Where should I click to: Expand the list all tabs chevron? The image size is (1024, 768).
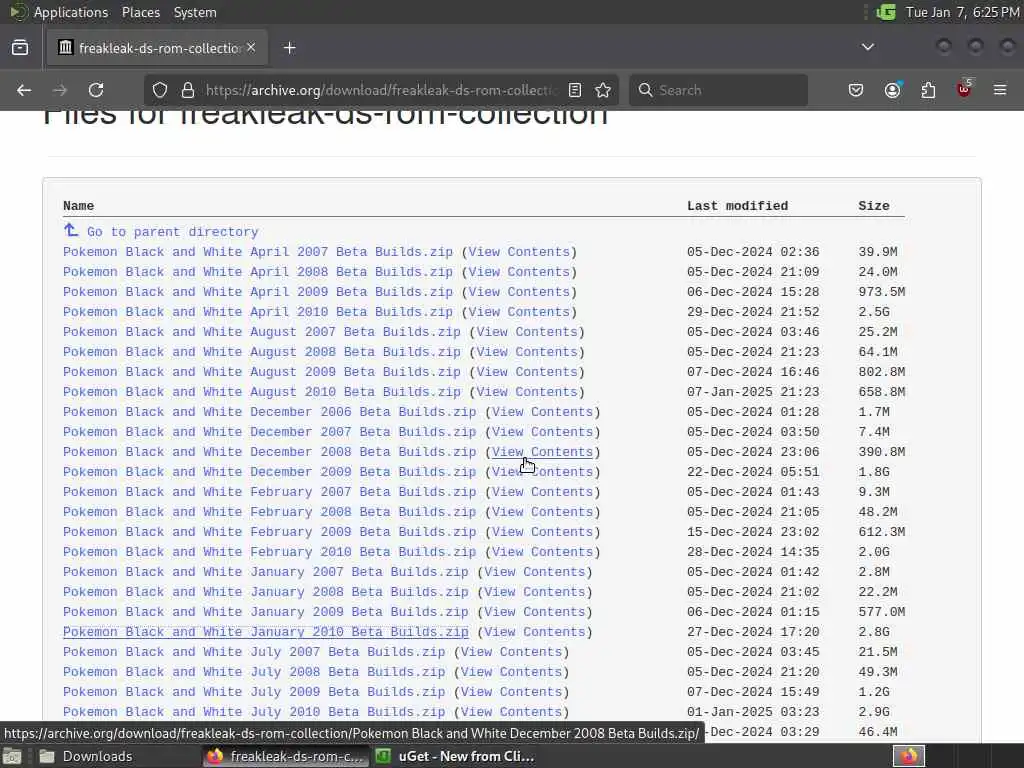click(868, 47)
